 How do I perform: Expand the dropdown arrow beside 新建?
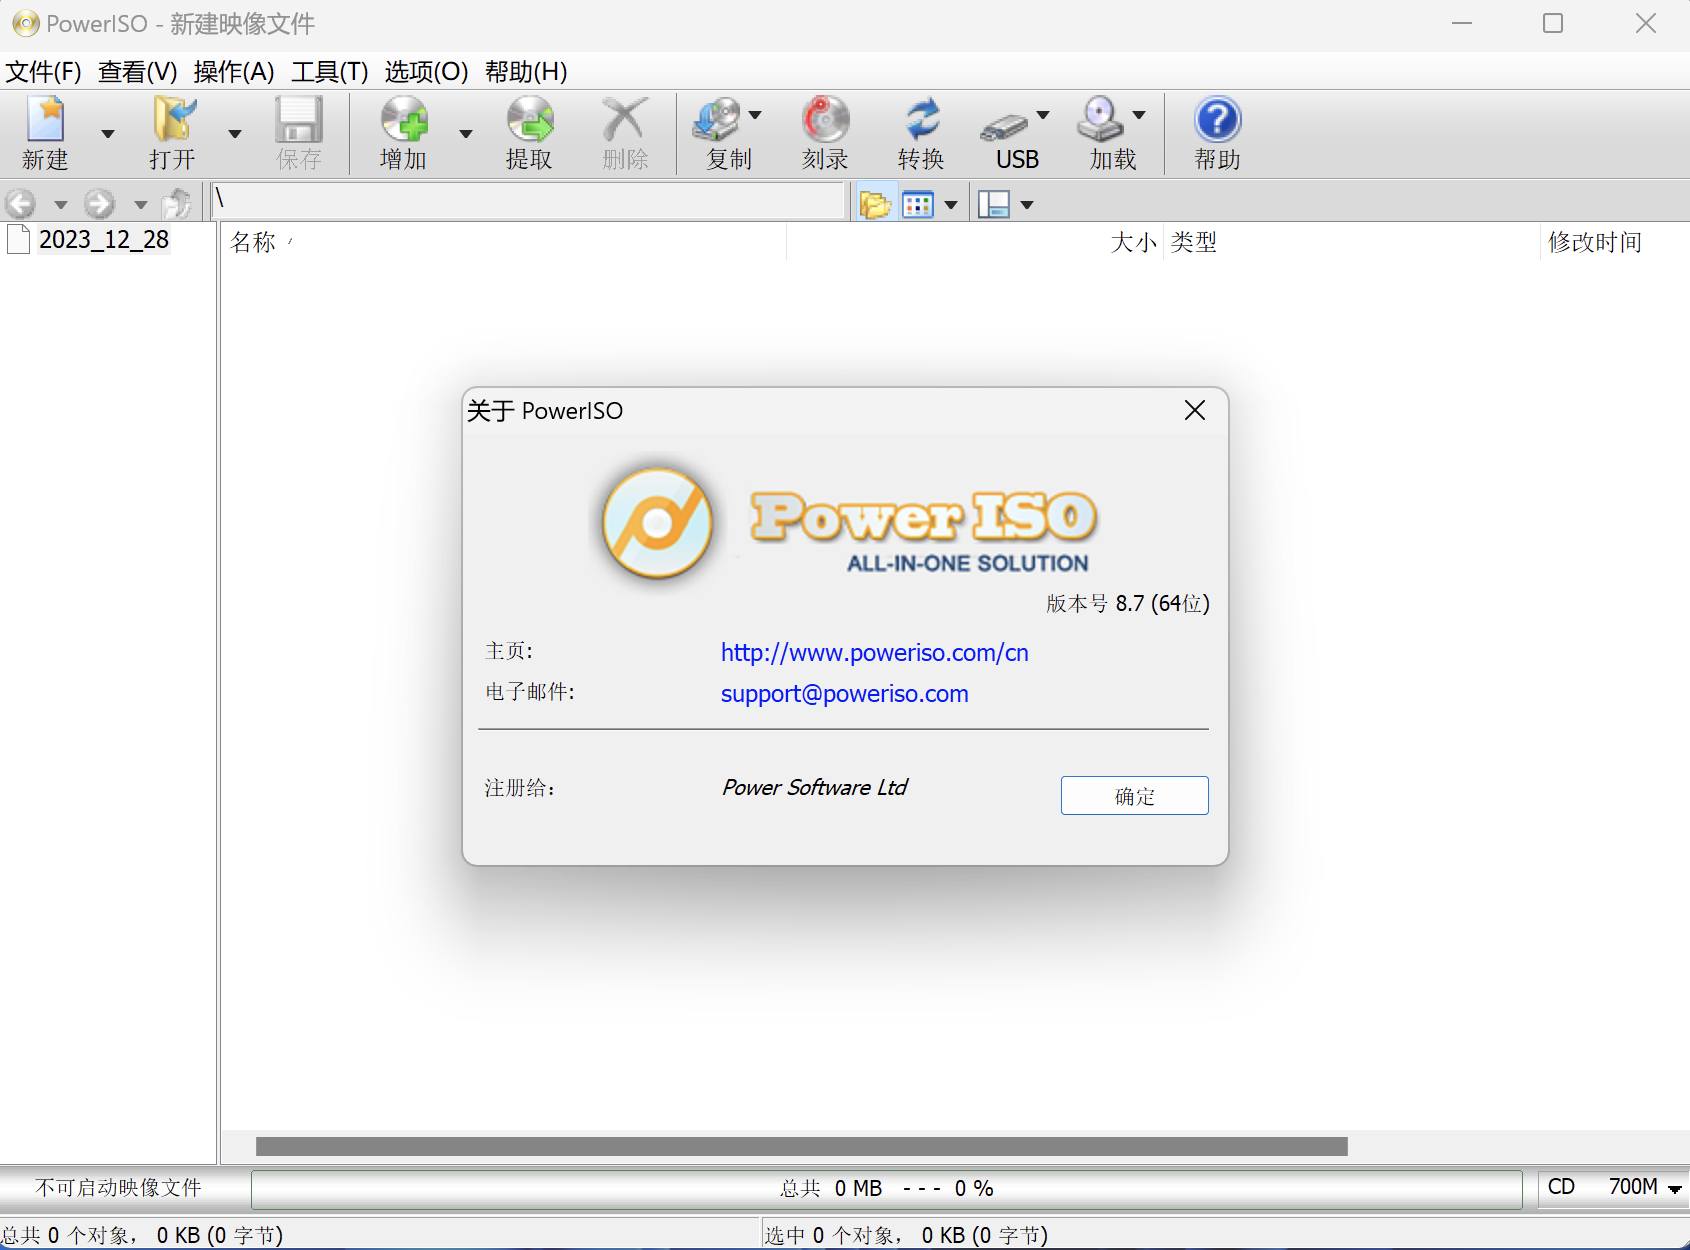pos(108,134)
